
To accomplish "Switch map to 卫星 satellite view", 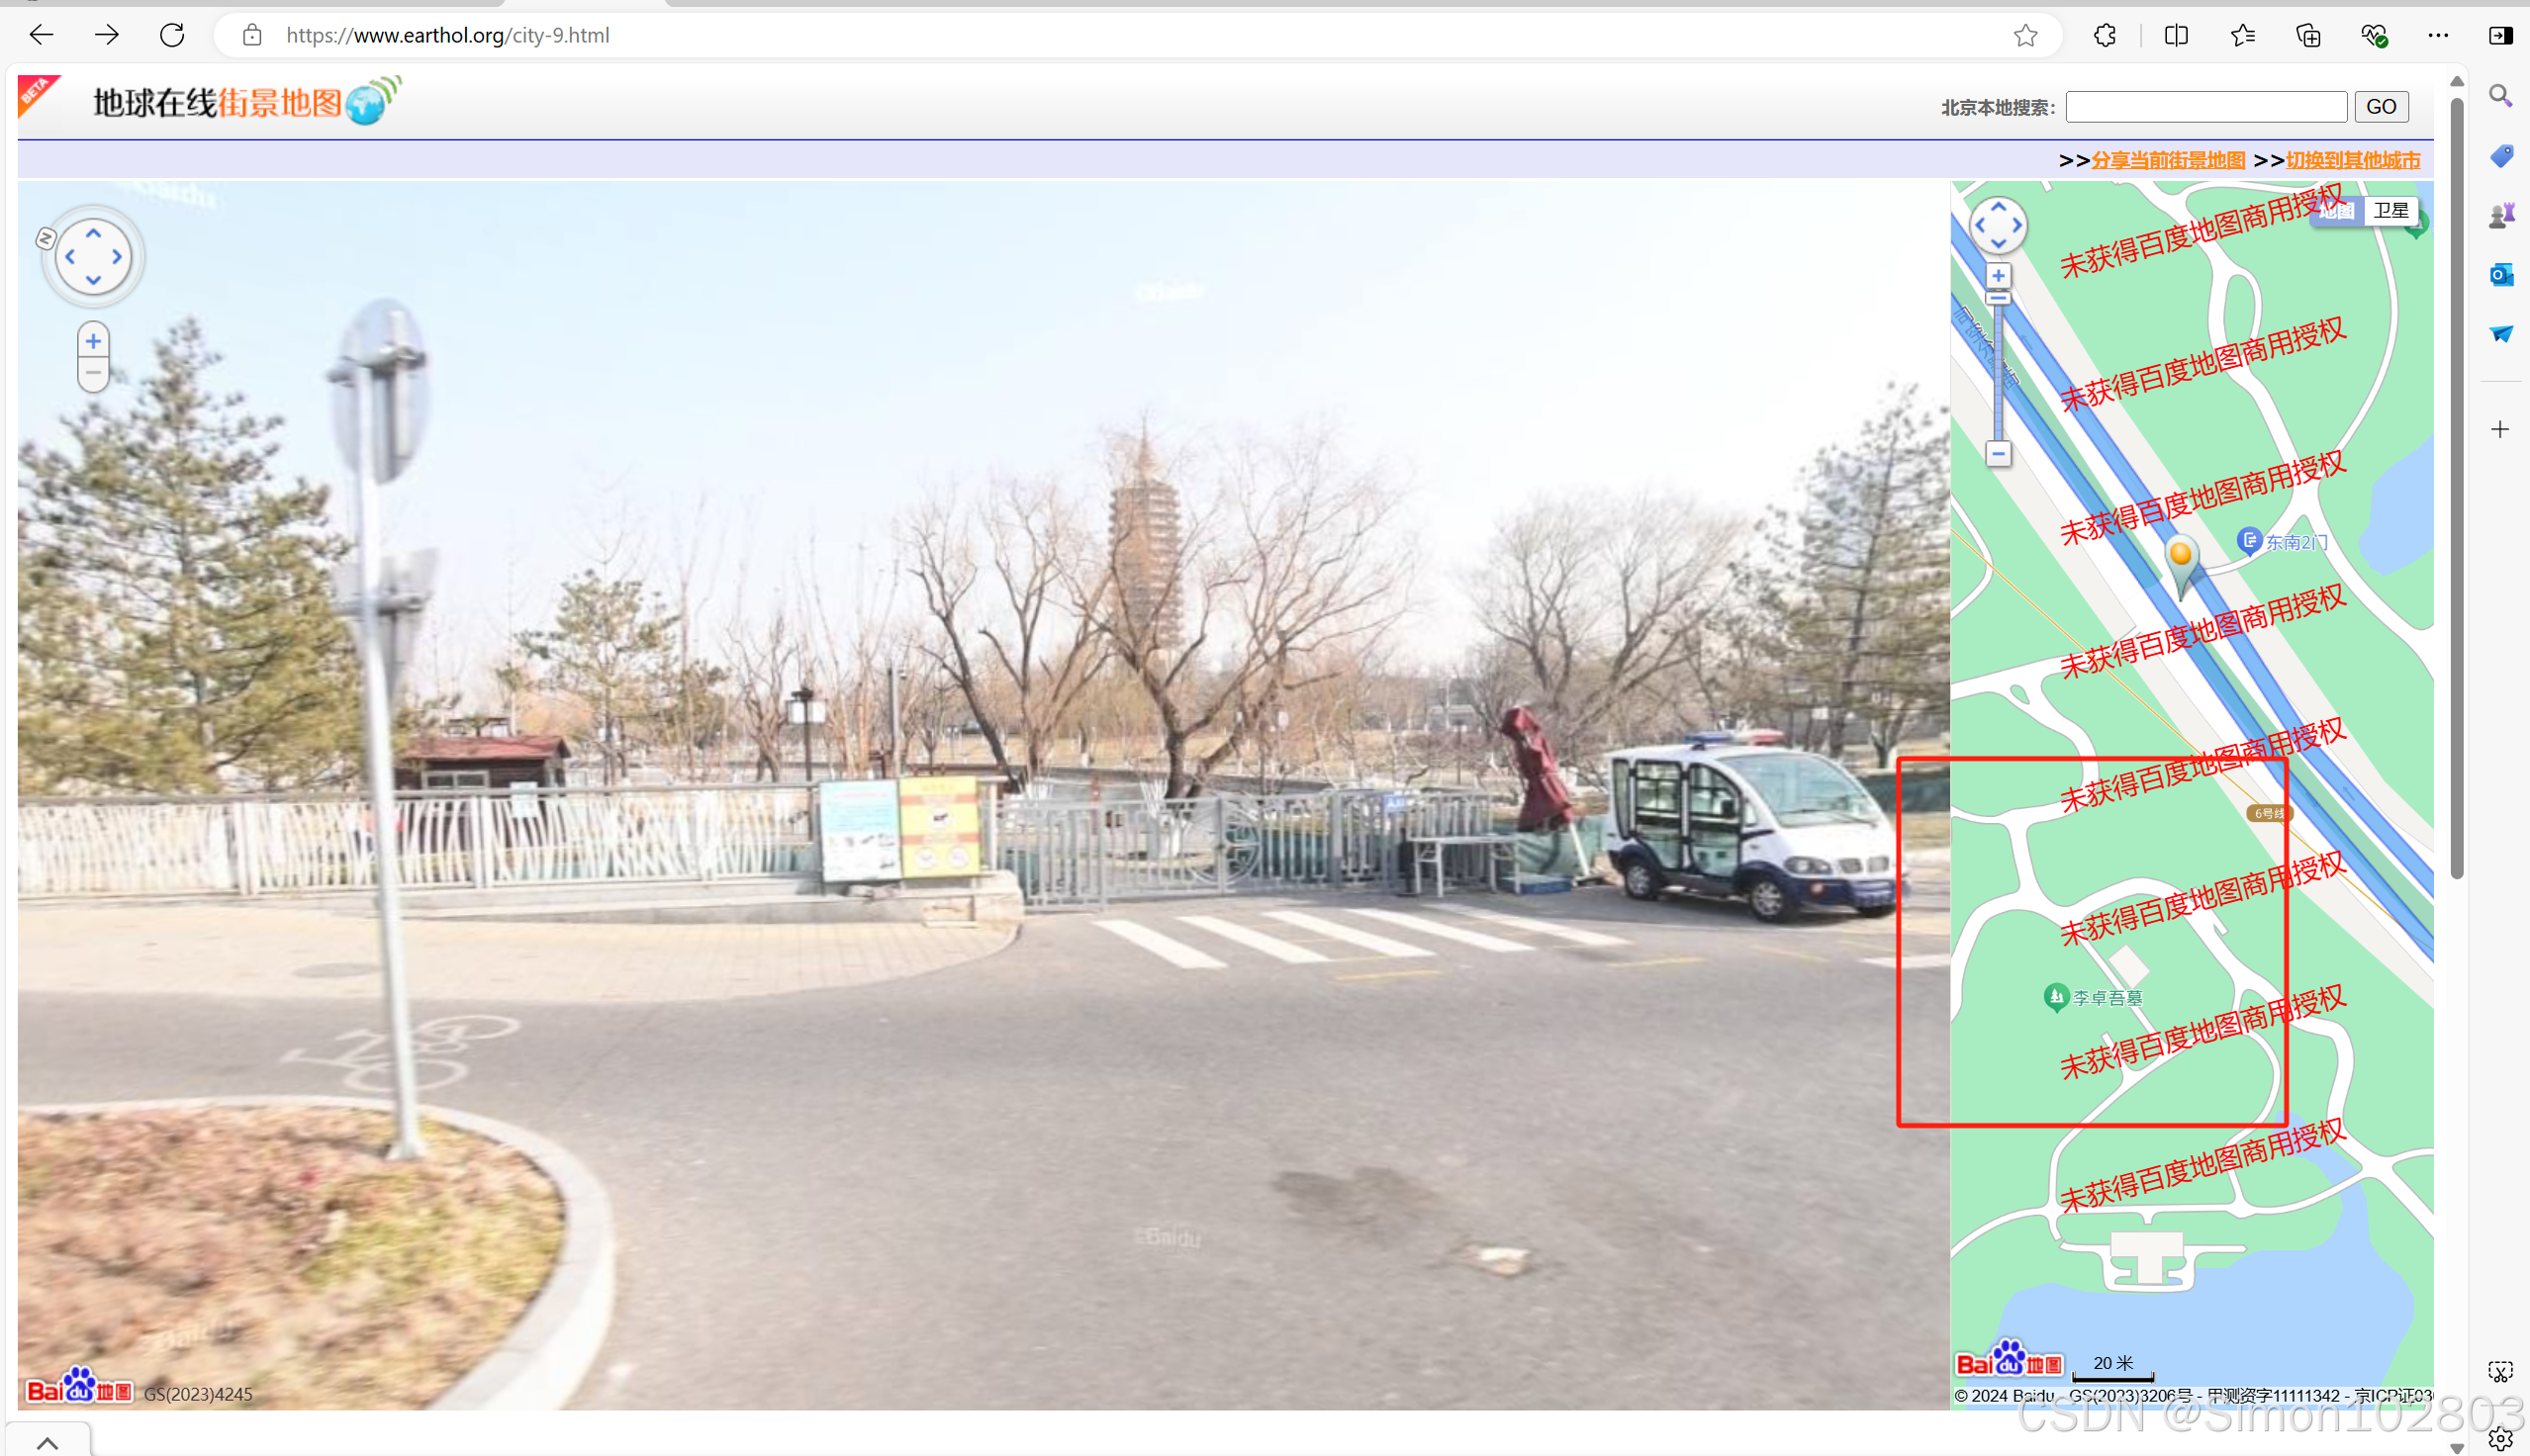I will (2390, 210).
